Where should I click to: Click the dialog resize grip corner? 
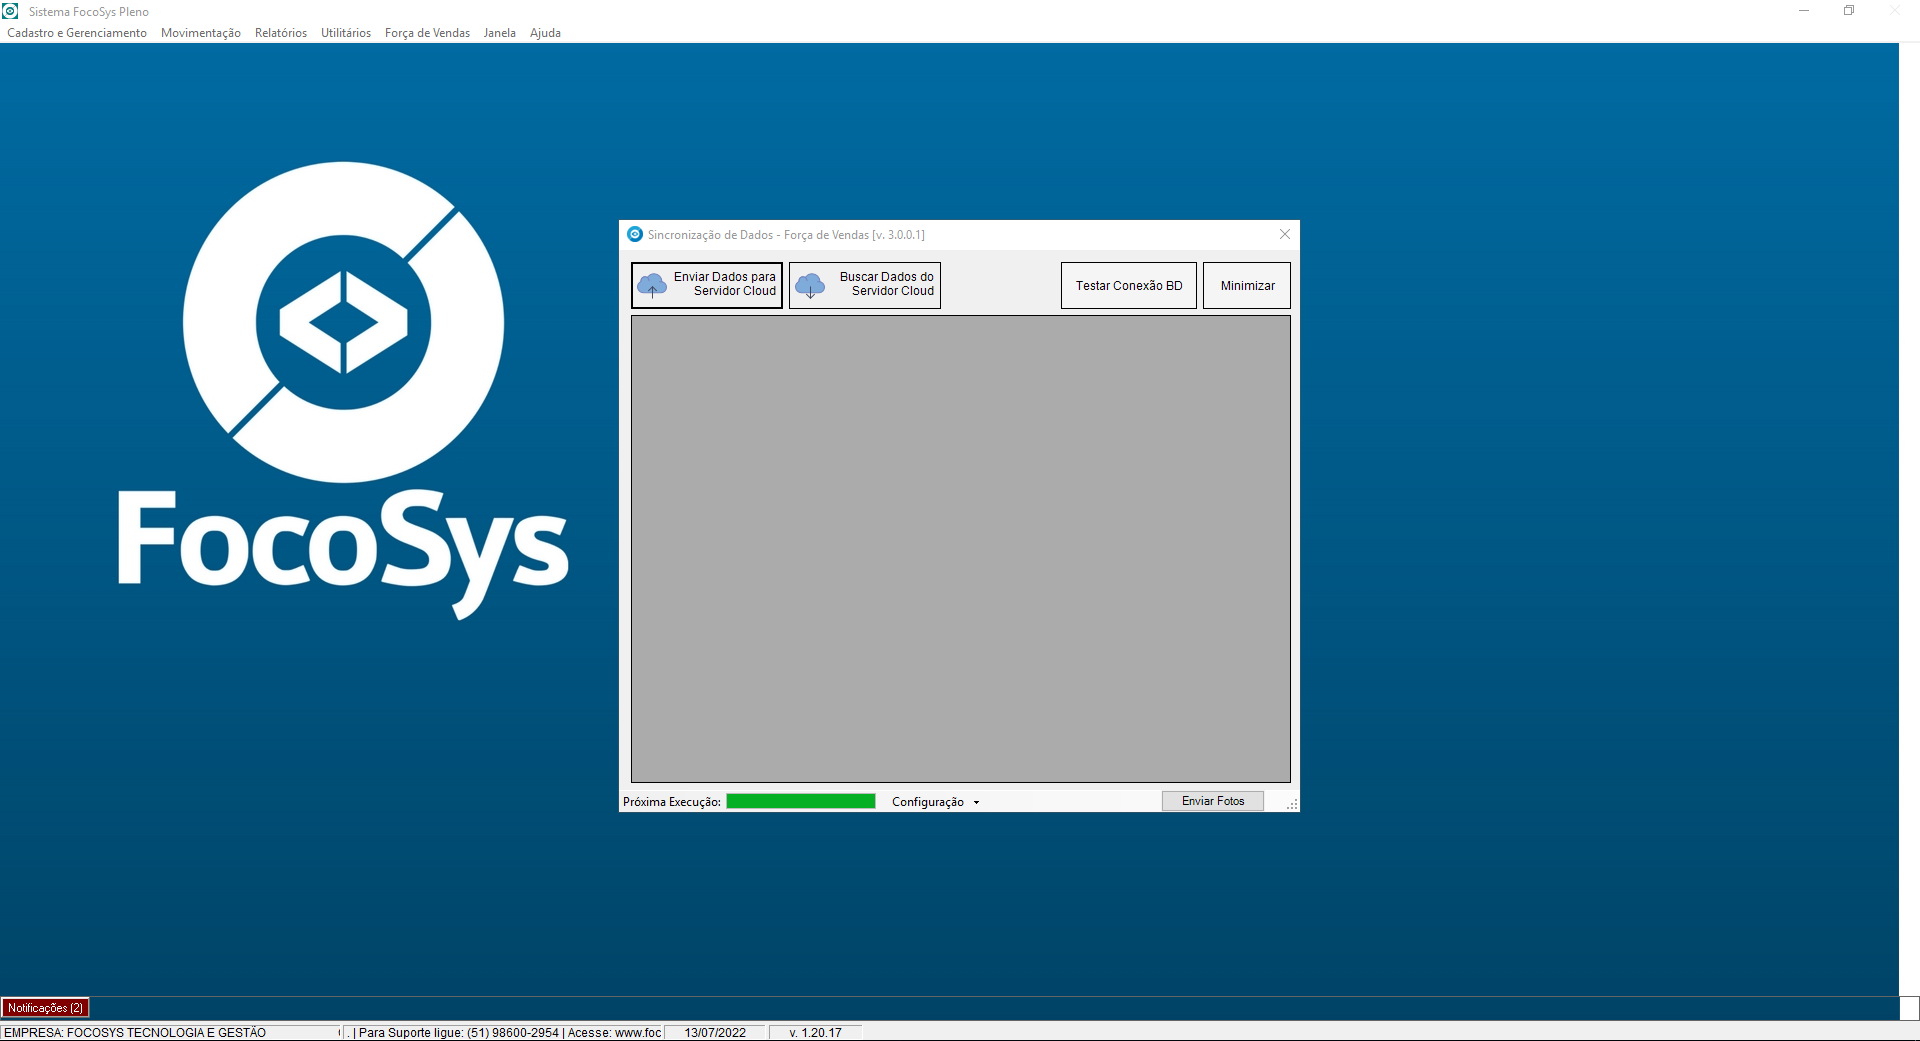(x=1292, y=804)
